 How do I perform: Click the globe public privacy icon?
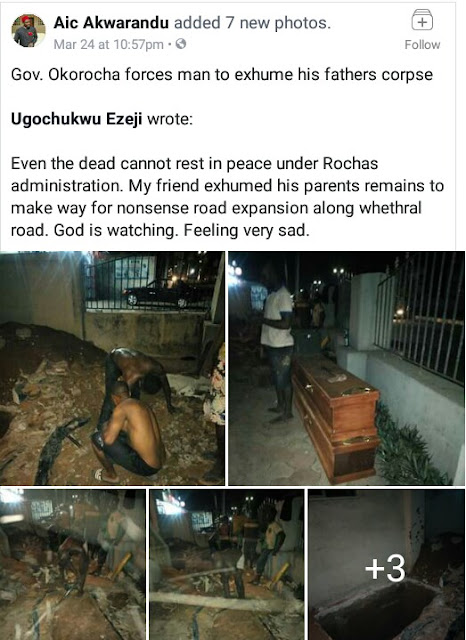(x=181, y=44)
